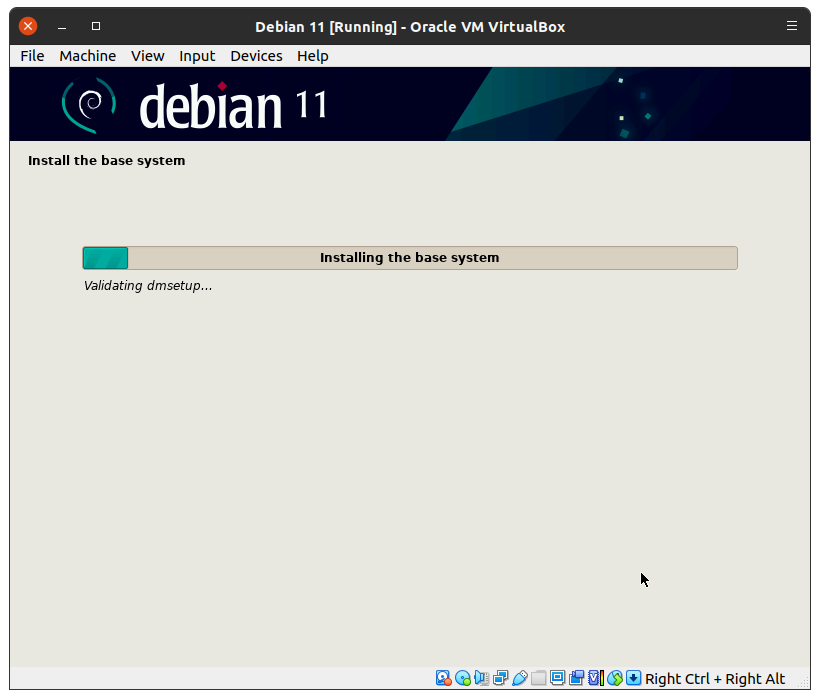Open the View menu

coord(147,56)
